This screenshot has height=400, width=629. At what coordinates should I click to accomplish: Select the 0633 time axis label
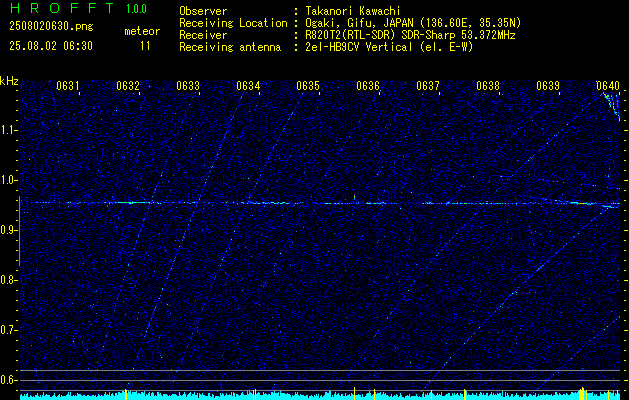click(x=188, y=86)
